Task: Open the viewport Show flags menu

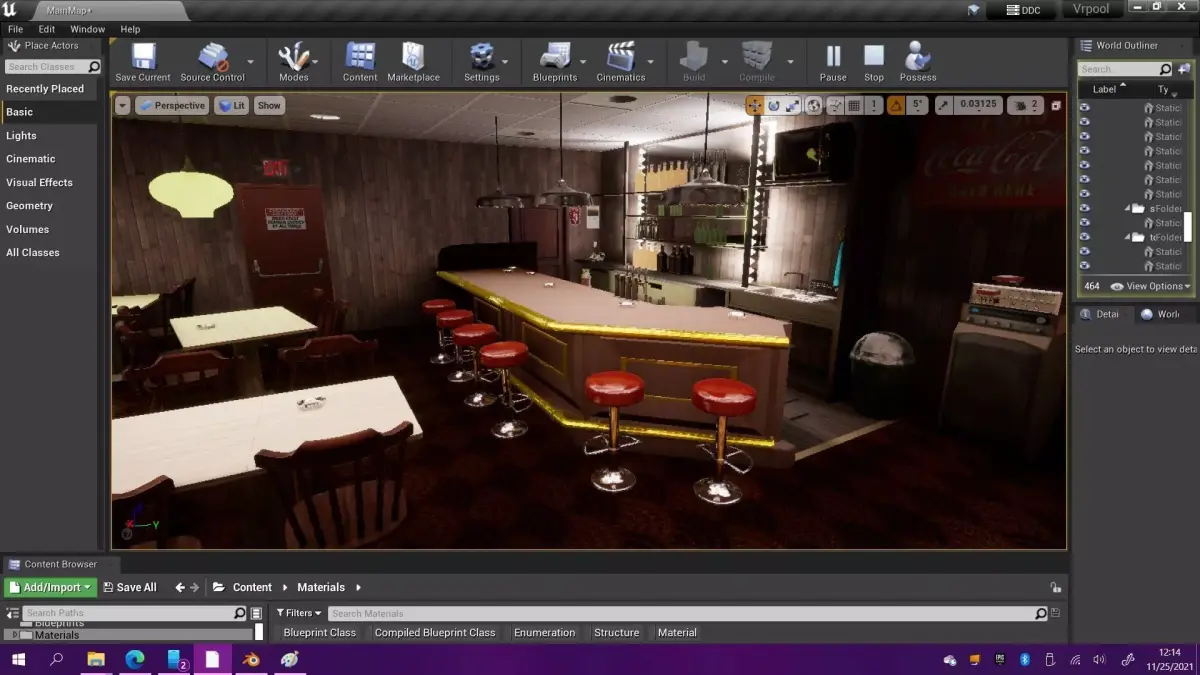Action: click(x=269, y=105)
